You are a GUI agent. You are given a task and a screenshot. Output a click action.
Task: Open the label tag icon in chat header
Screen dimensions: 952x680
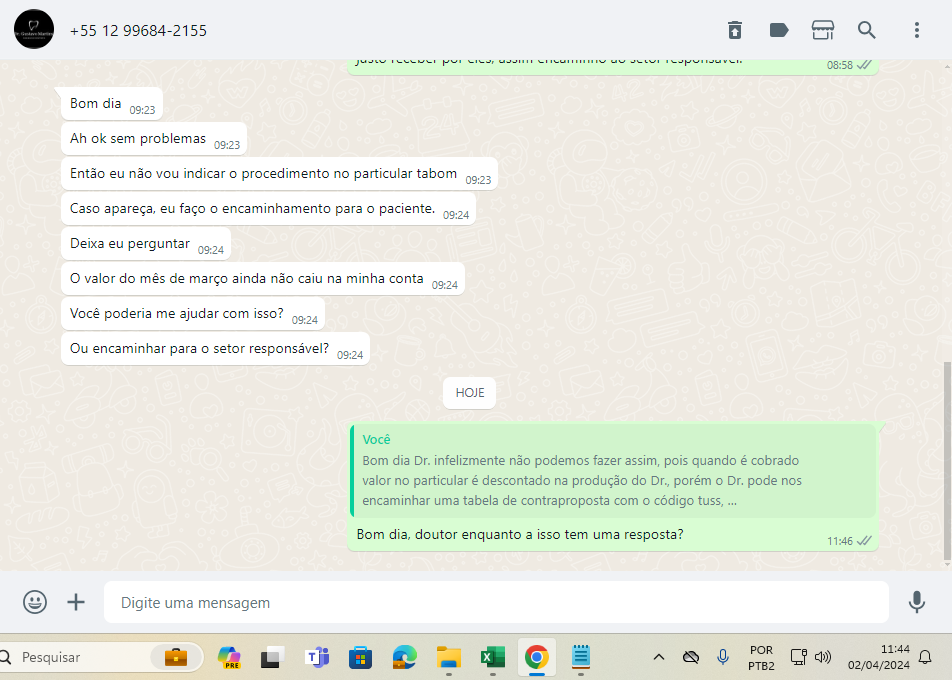[x=778, y=30]
